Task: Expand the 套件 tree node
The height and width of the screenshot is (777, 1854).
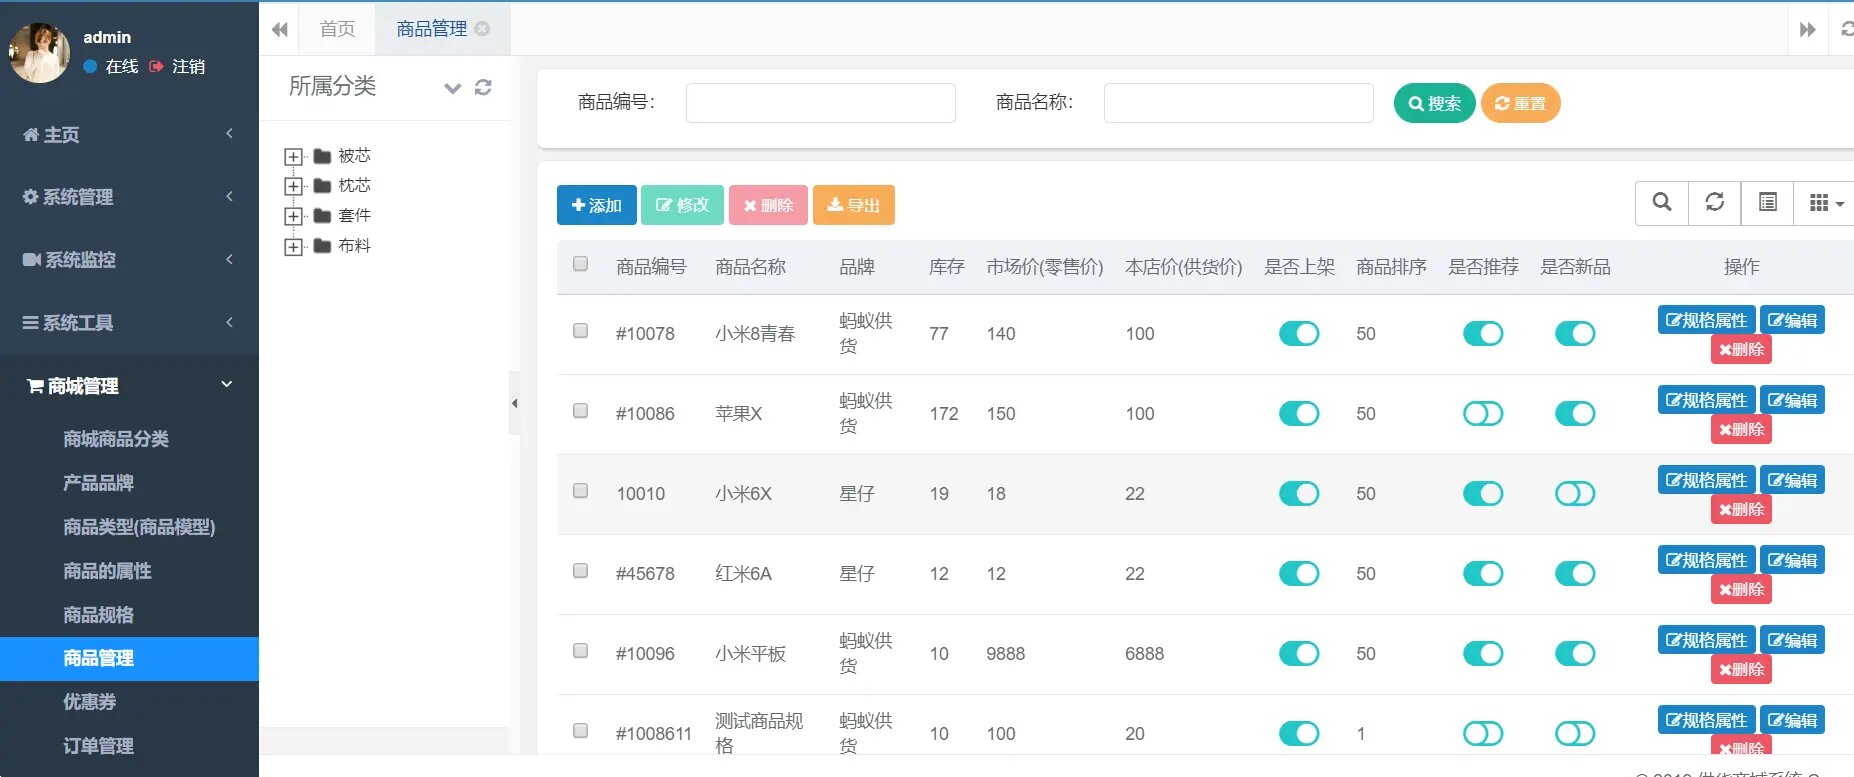Action: [293, 216]
